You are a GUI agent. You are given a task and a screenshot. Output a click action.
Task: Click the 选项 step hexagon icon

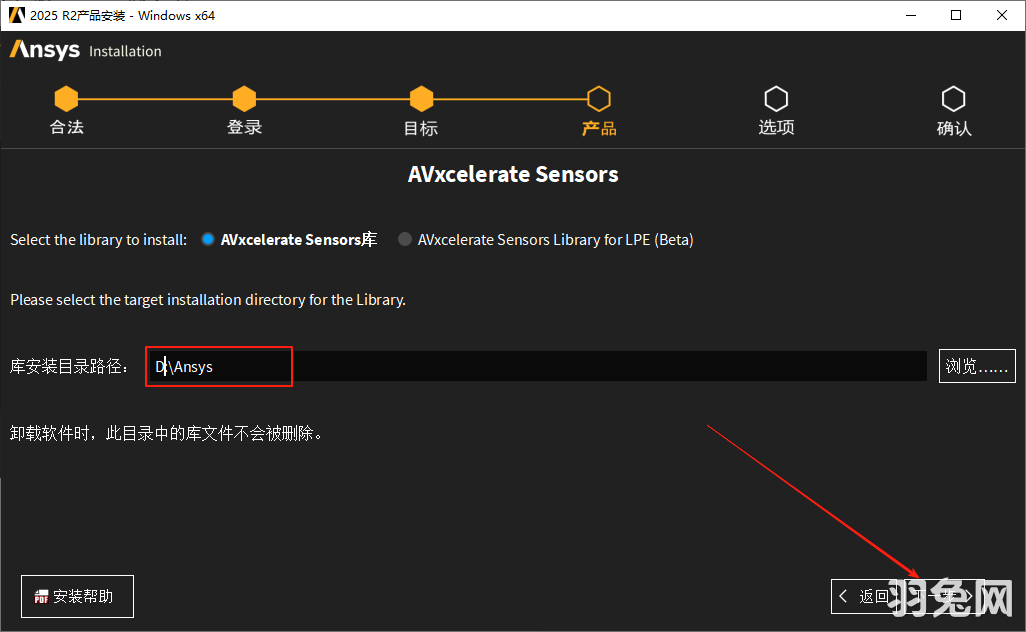pyautogui.click(x=776, y=99)
